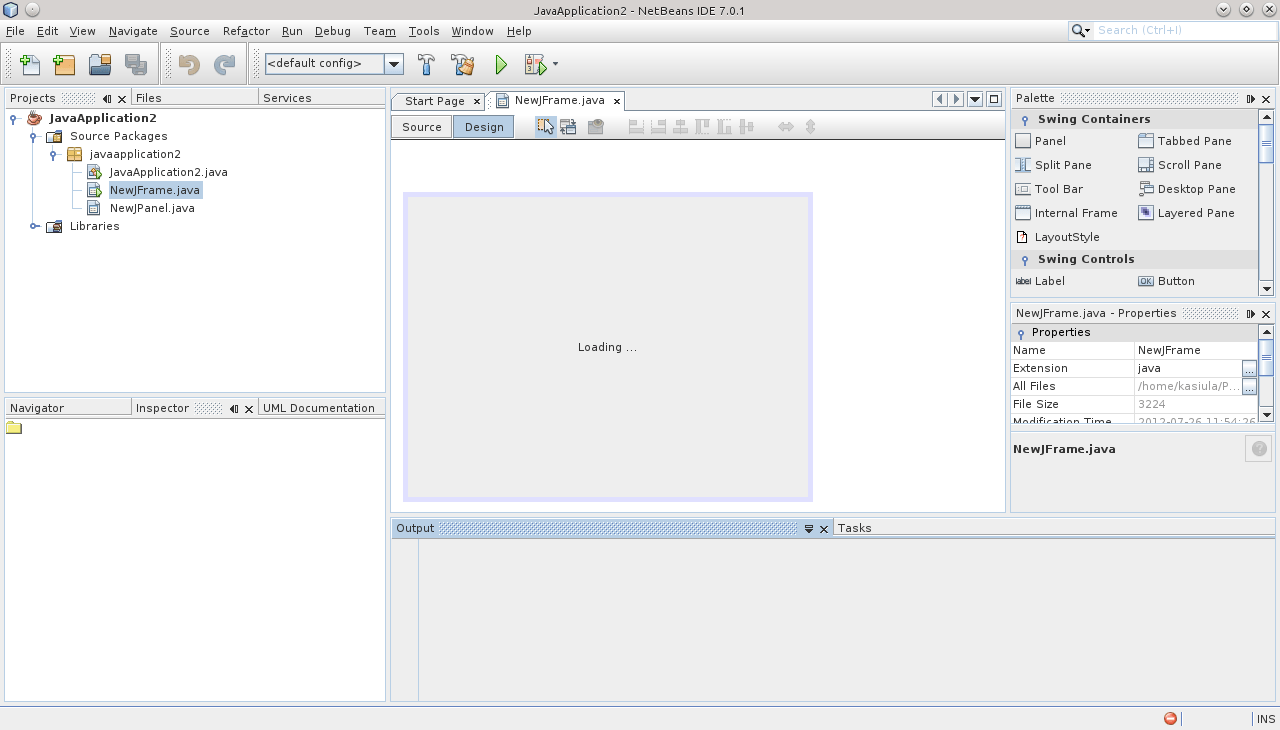Click the Clean and Build broom icon

463,65
